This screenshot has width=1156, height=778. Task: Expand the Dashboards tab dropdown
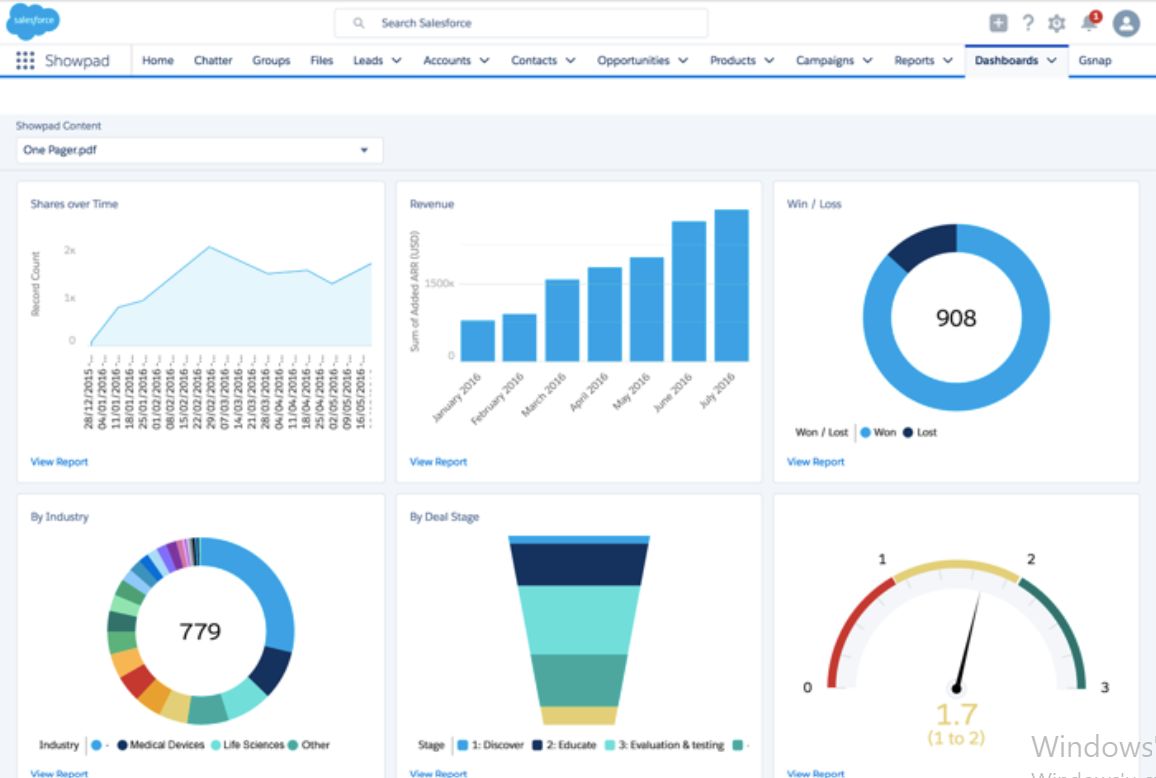pyautogui.click(x=1051, y=60)
